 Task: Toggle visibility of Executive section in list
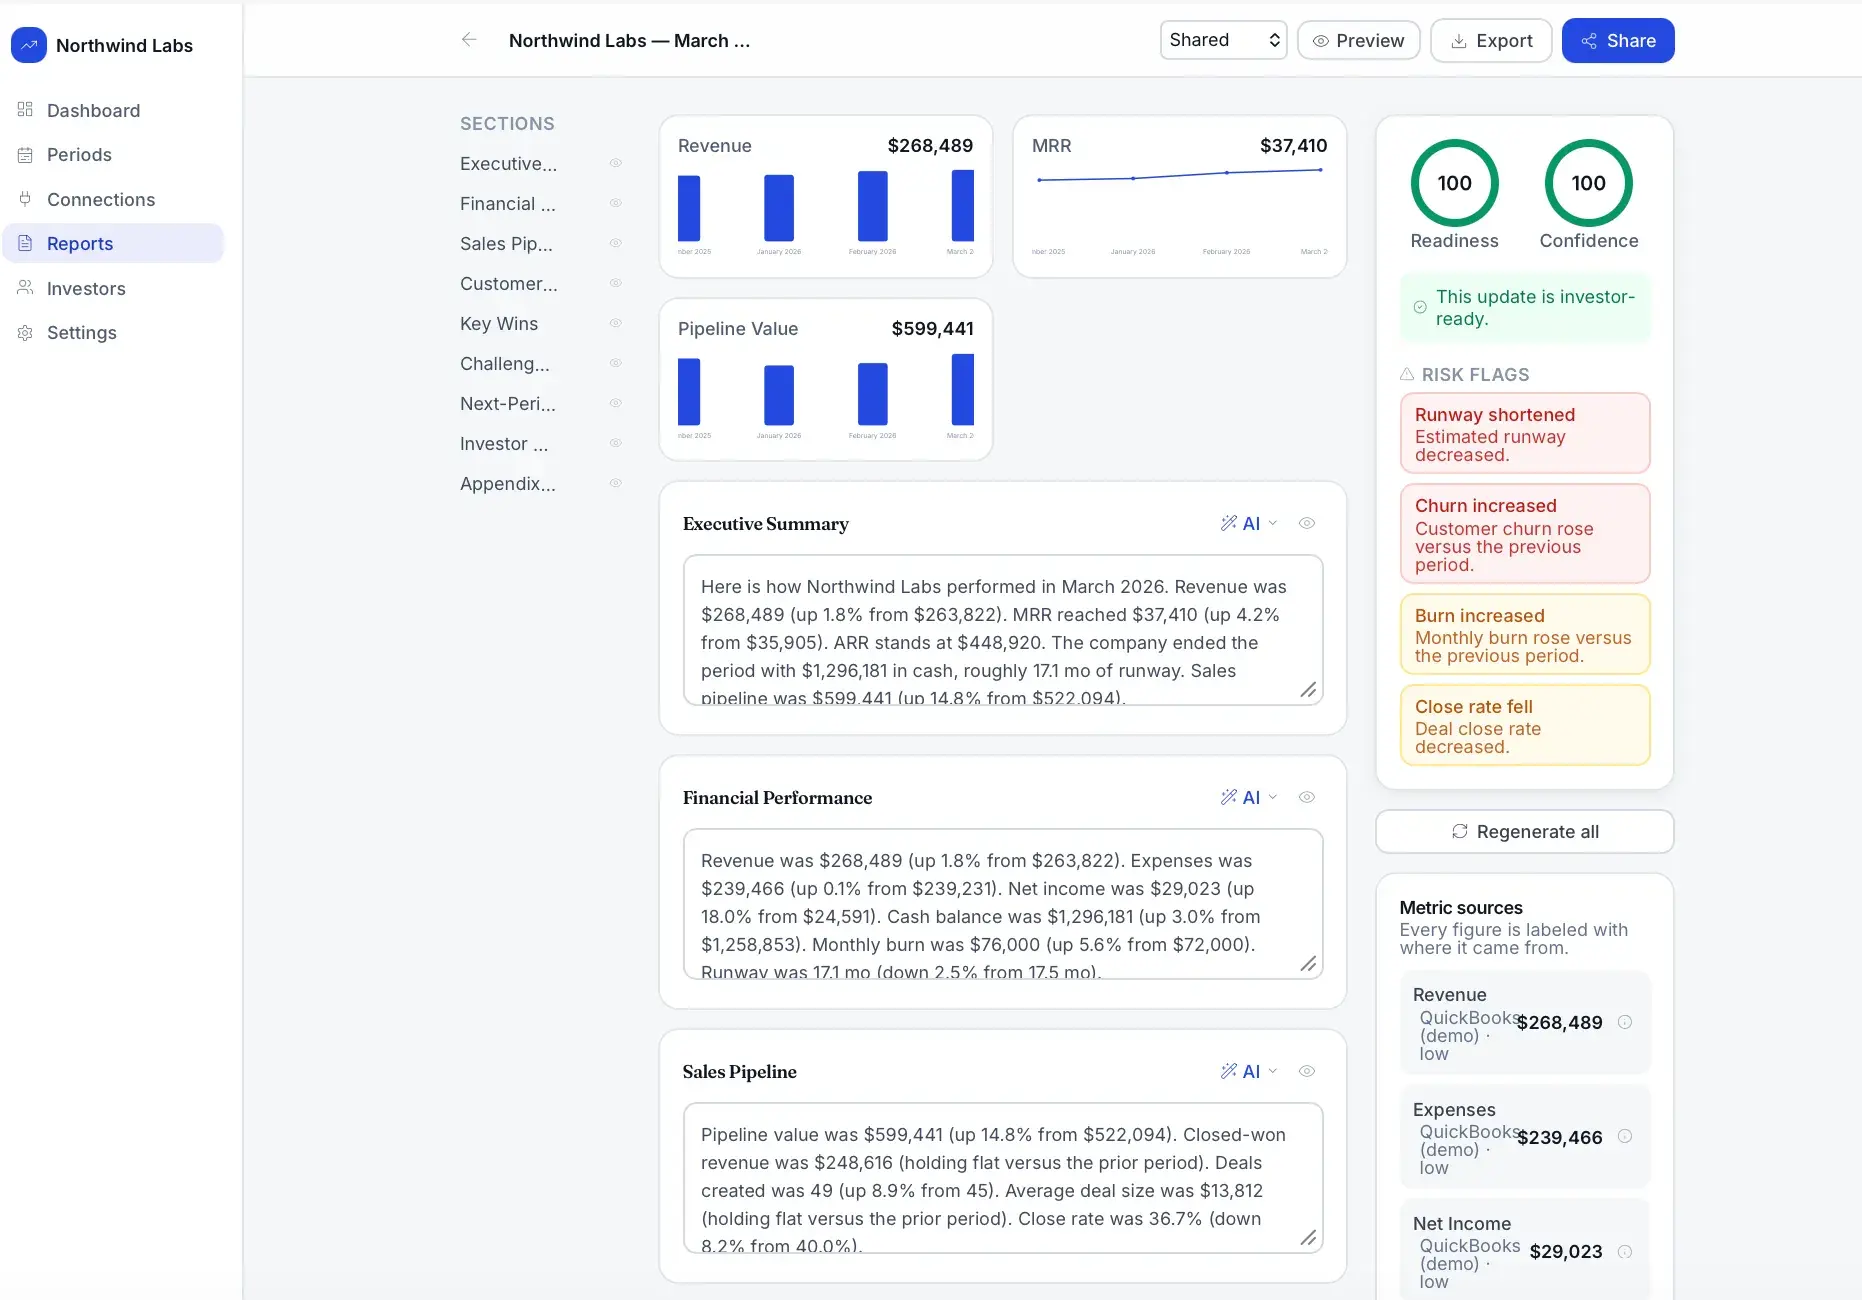(x=616, y=163)
